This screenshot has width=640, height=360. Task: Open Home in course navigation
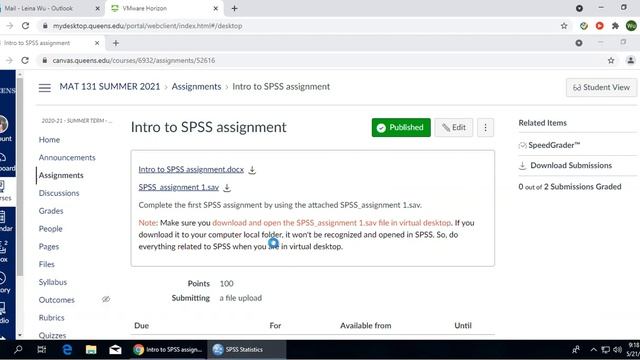coord(49,140)
